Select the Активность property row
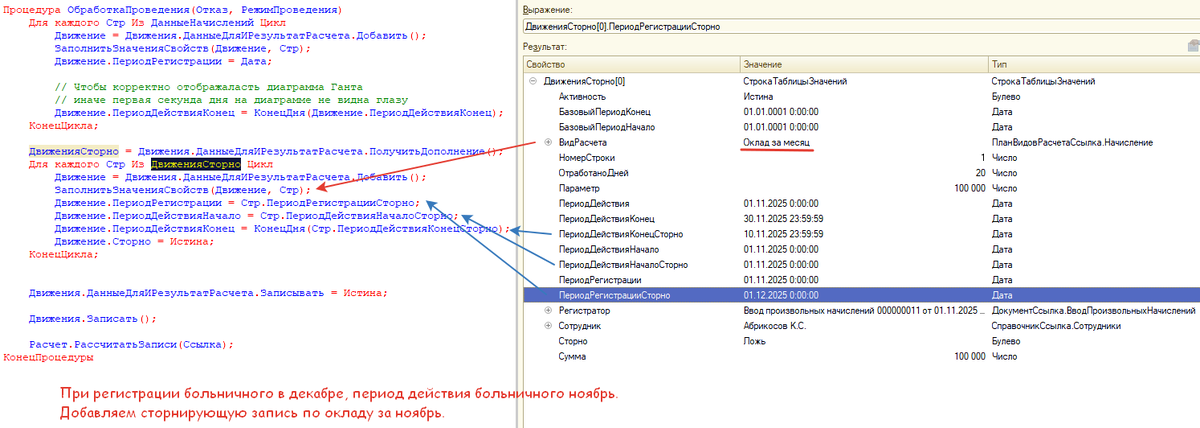Image resolution: width=1200 pixels, height=428 pixels. tap(860, 97)
